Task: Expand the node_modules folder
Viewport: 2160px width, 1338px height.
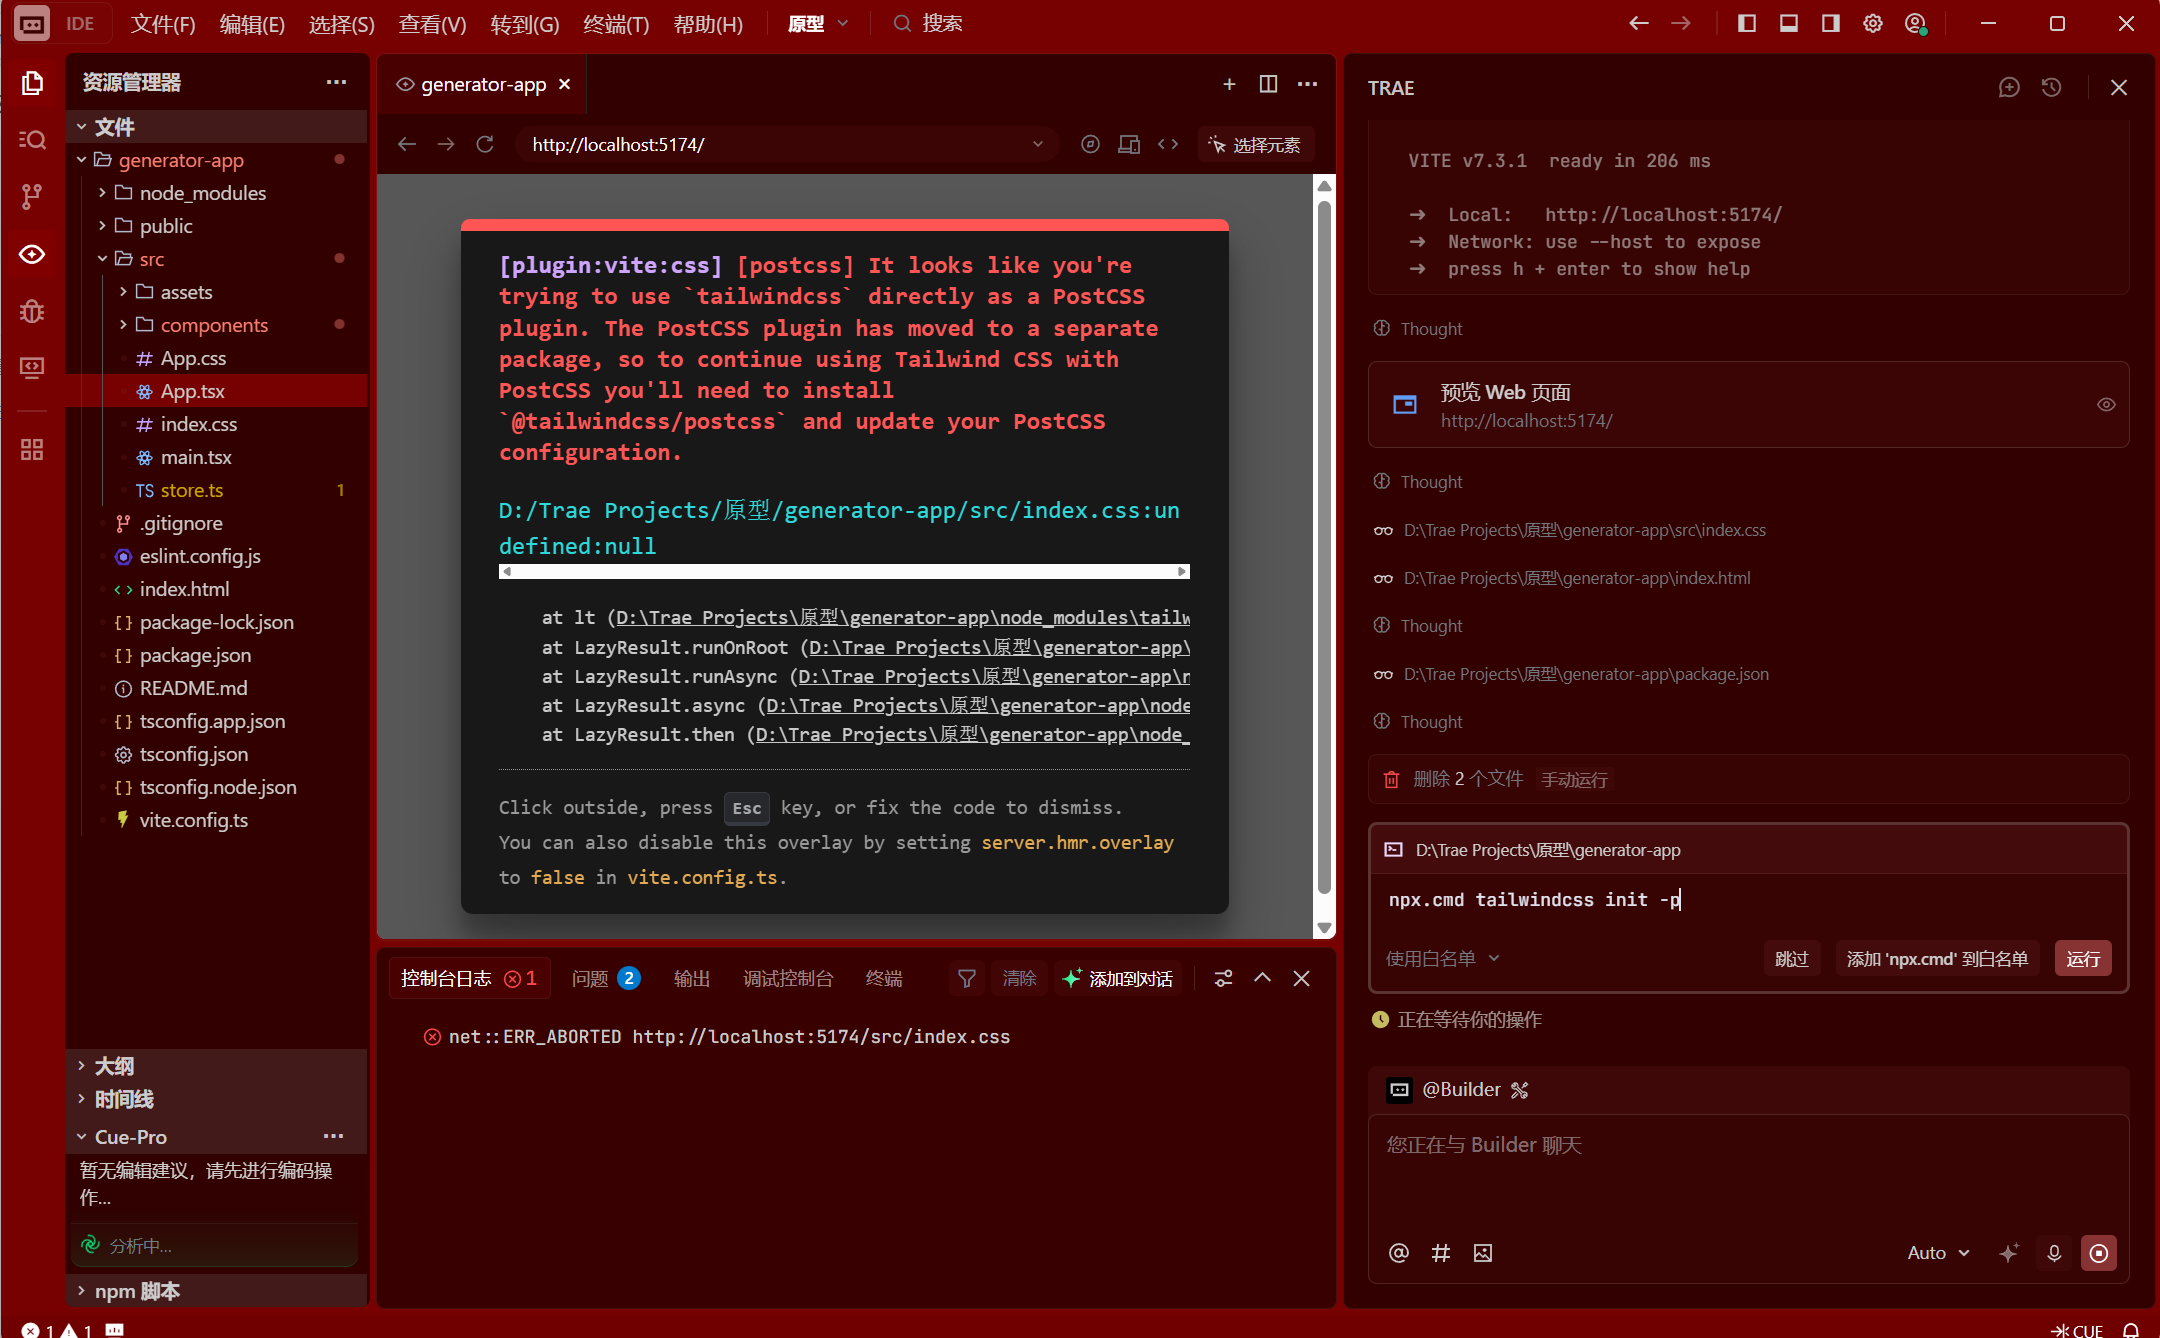Action: click(x=202, y=193)
